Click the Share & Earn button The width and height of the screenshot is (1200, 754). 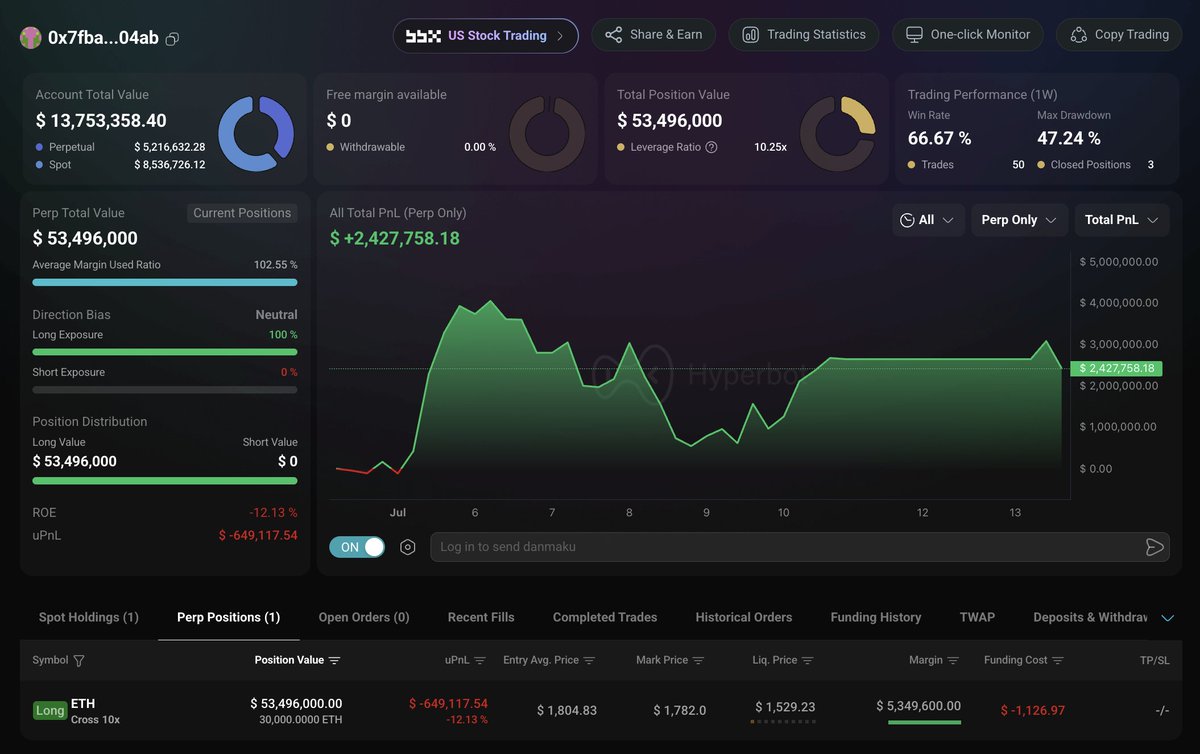coord(655,35)
